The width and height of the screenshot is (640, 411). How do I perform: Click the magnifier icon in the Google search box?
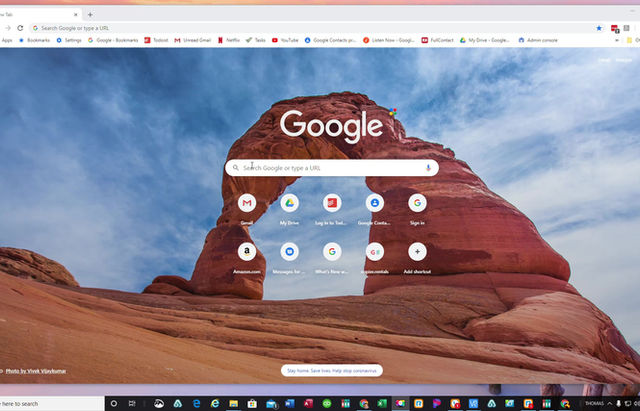click(x=236, y=168)
